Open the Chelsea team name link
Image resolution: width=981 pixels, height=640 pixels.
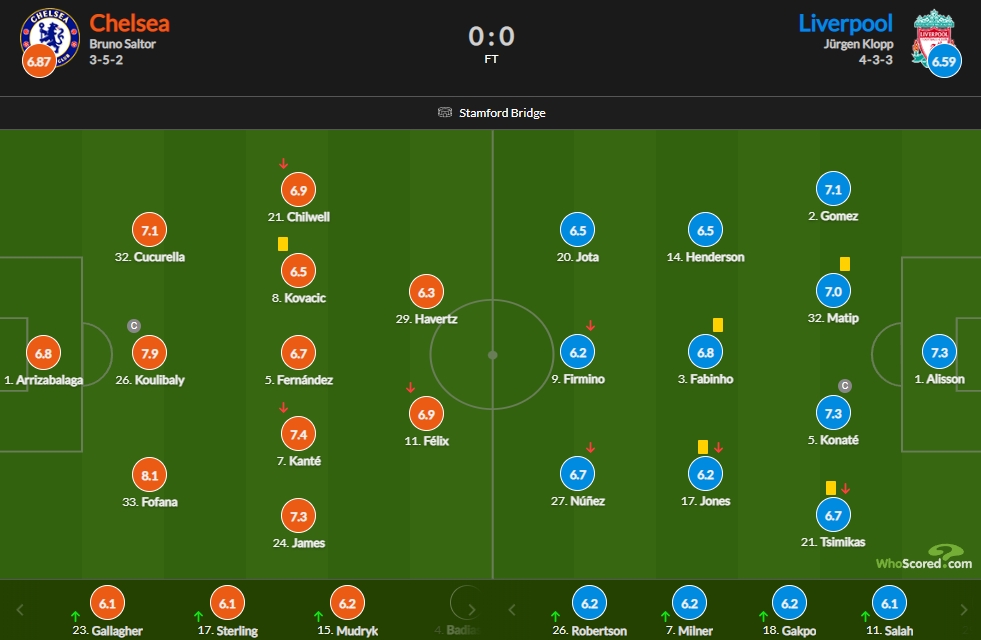click(x=130, y=23)
